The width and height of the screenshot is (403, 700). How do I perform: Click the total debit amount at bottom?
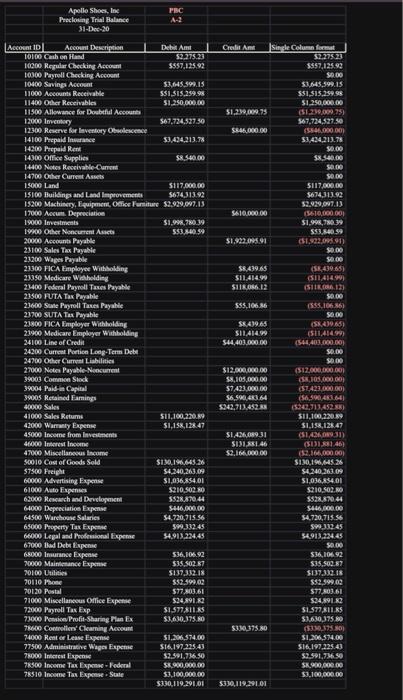click(x=180, y=683)
